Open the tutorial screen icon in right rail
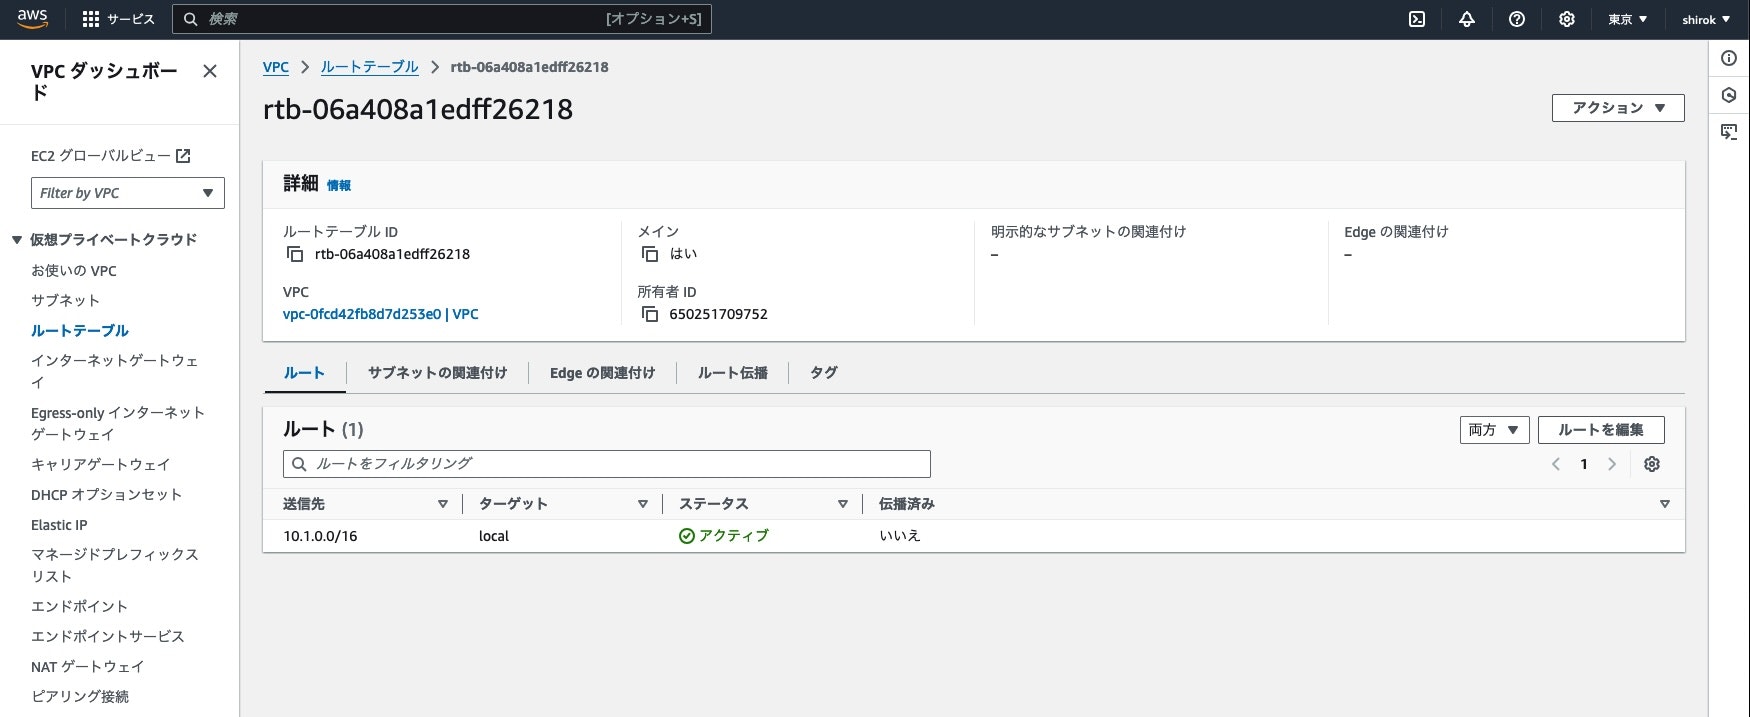 1729,132
